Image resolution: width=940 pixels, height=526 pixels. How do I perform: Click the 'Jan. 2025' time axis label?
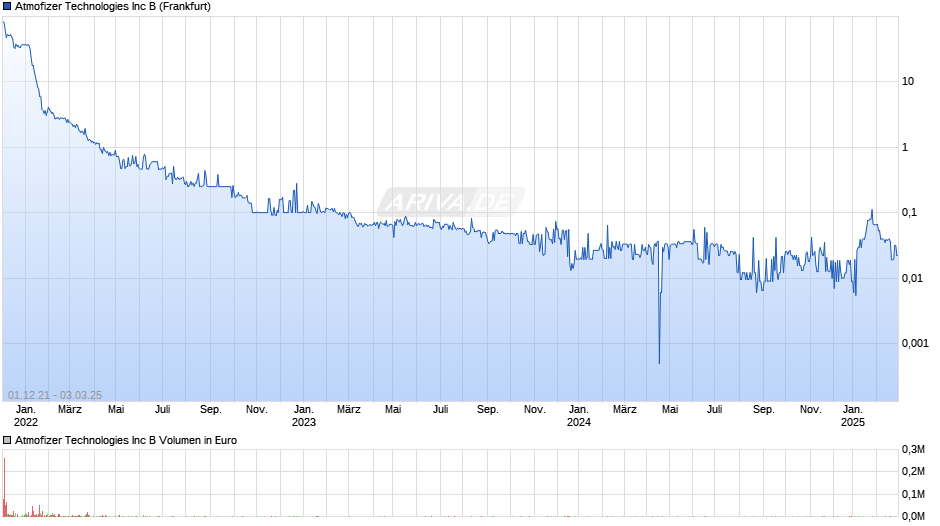(x=852, y=416)
